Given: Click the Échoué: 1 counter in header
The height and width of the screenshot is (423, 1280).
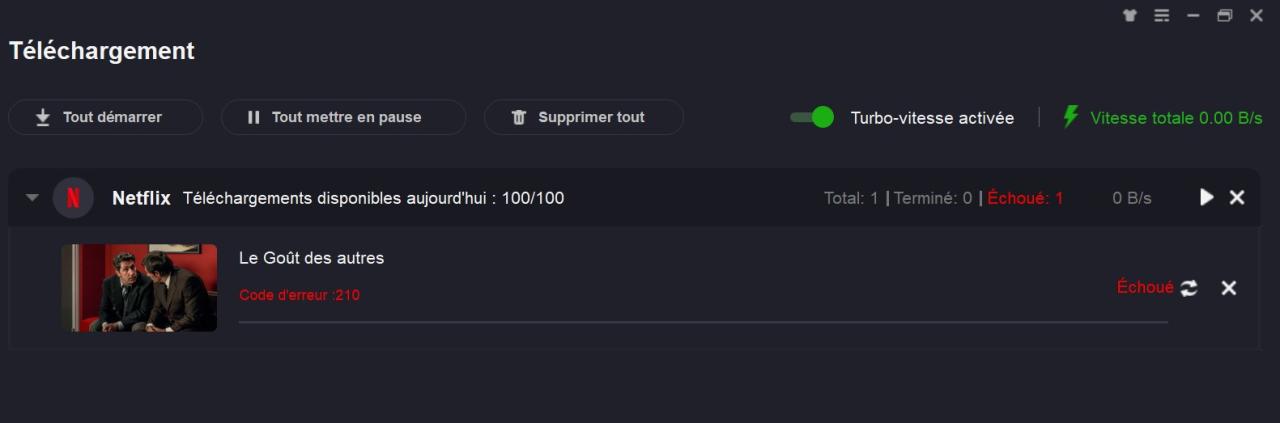Looking at the screenshot, I should [1025, 198].
